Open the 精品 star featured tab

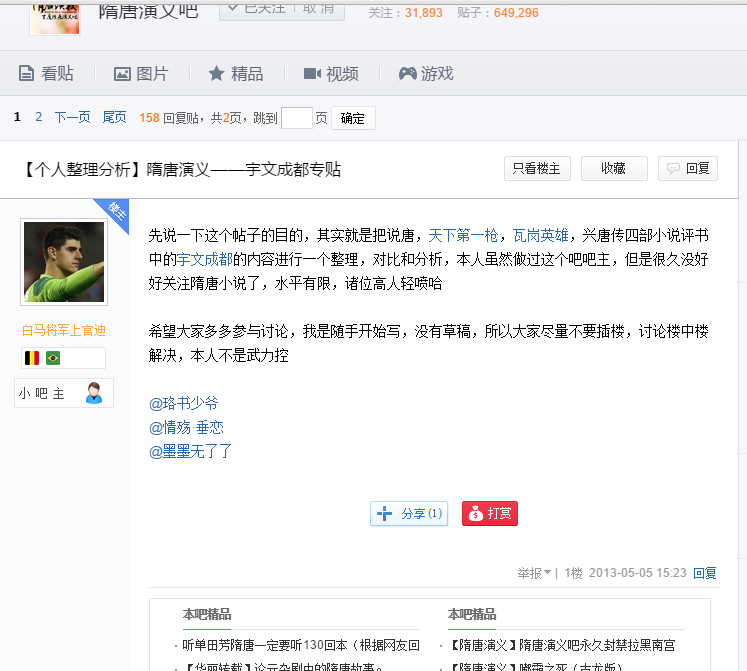click(x=236, y=73)
